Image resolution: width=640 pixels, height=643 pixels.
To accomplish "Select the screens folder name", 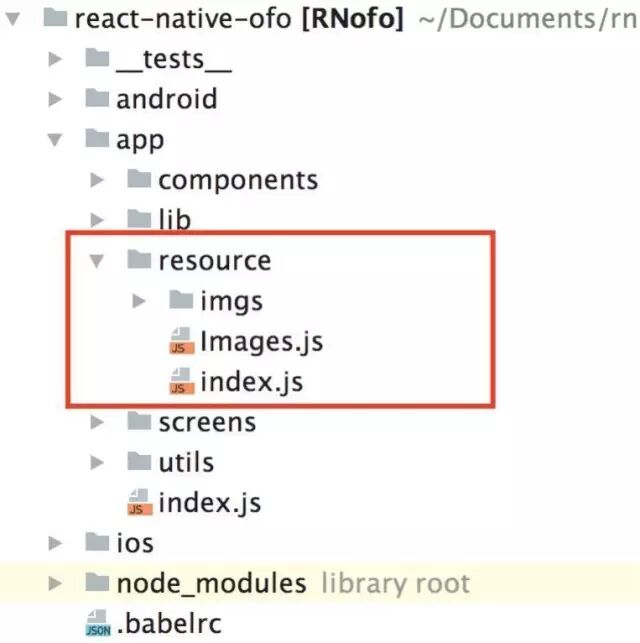I will 207,423.
